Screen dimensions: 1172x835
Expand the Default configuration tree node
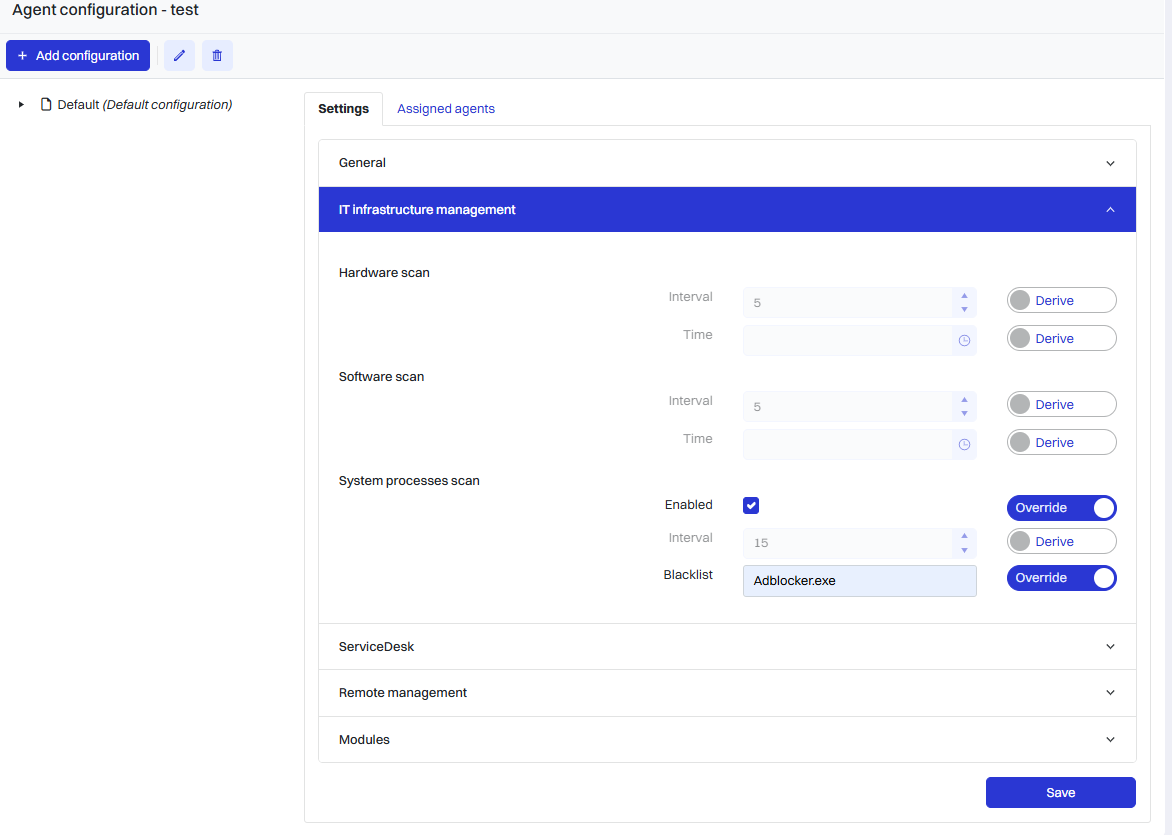pos(21,105)
